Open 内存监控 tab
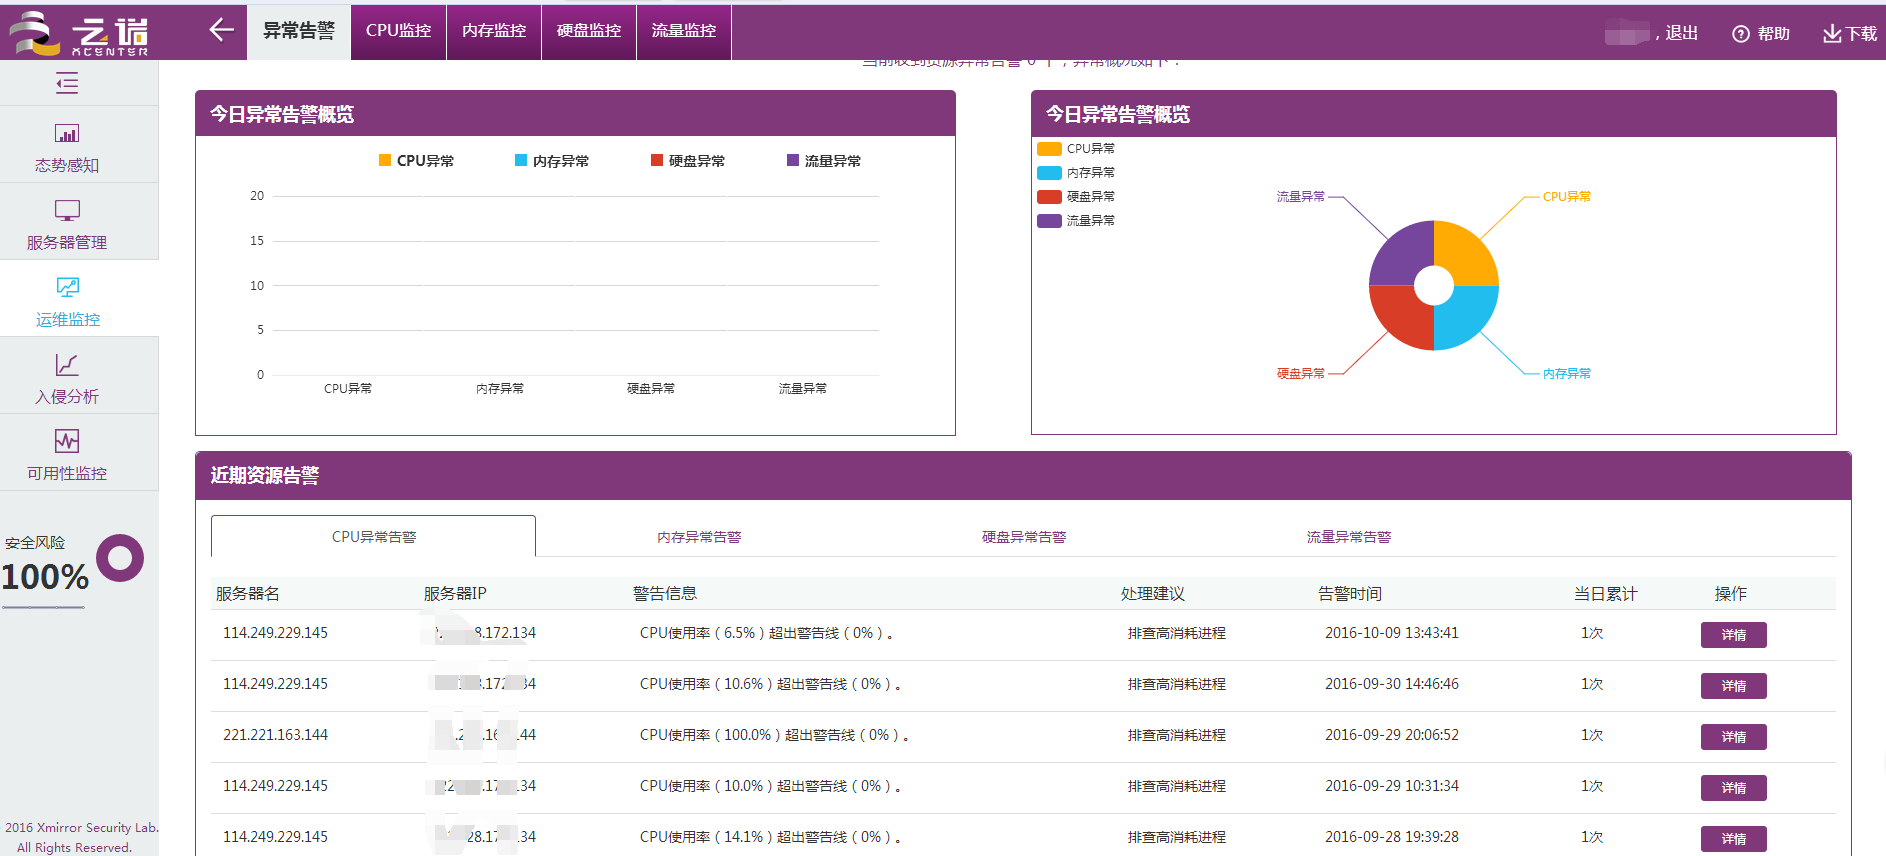This screenshot has height=856, width=1886. (494, 31)
